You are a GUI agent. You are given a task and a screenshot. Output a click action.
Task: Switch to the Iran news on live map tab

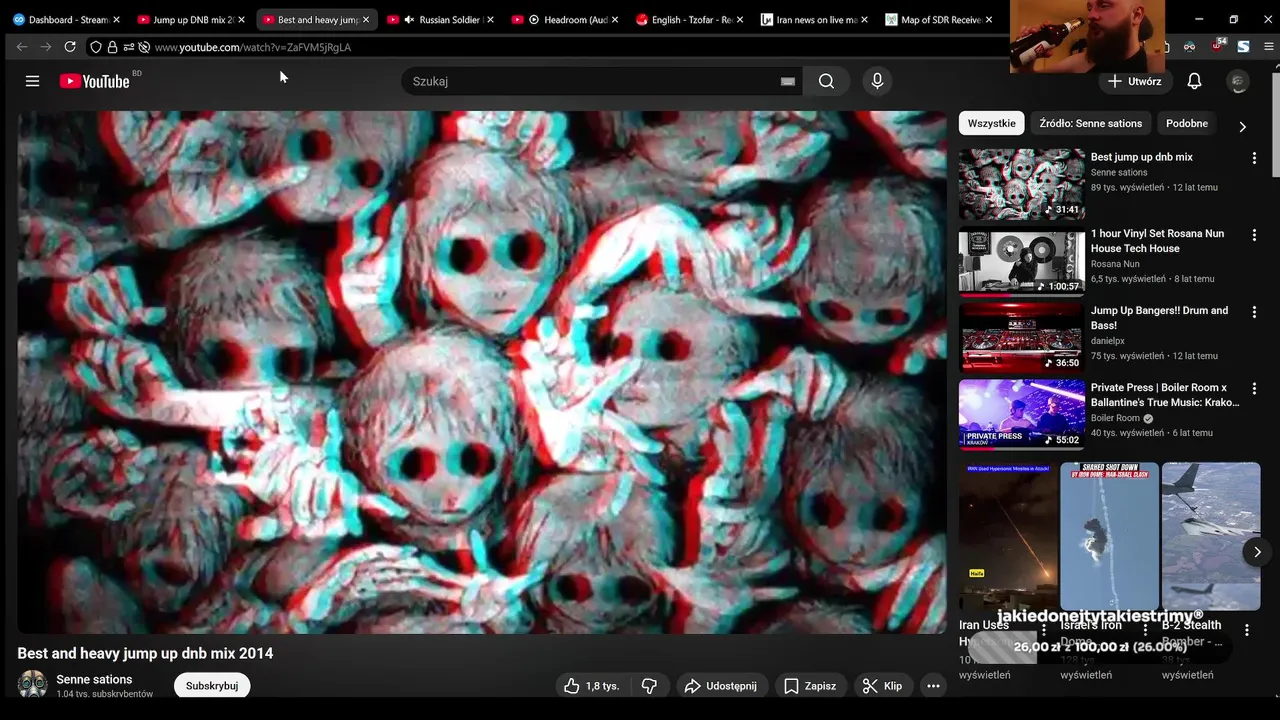tap(816, 20)
